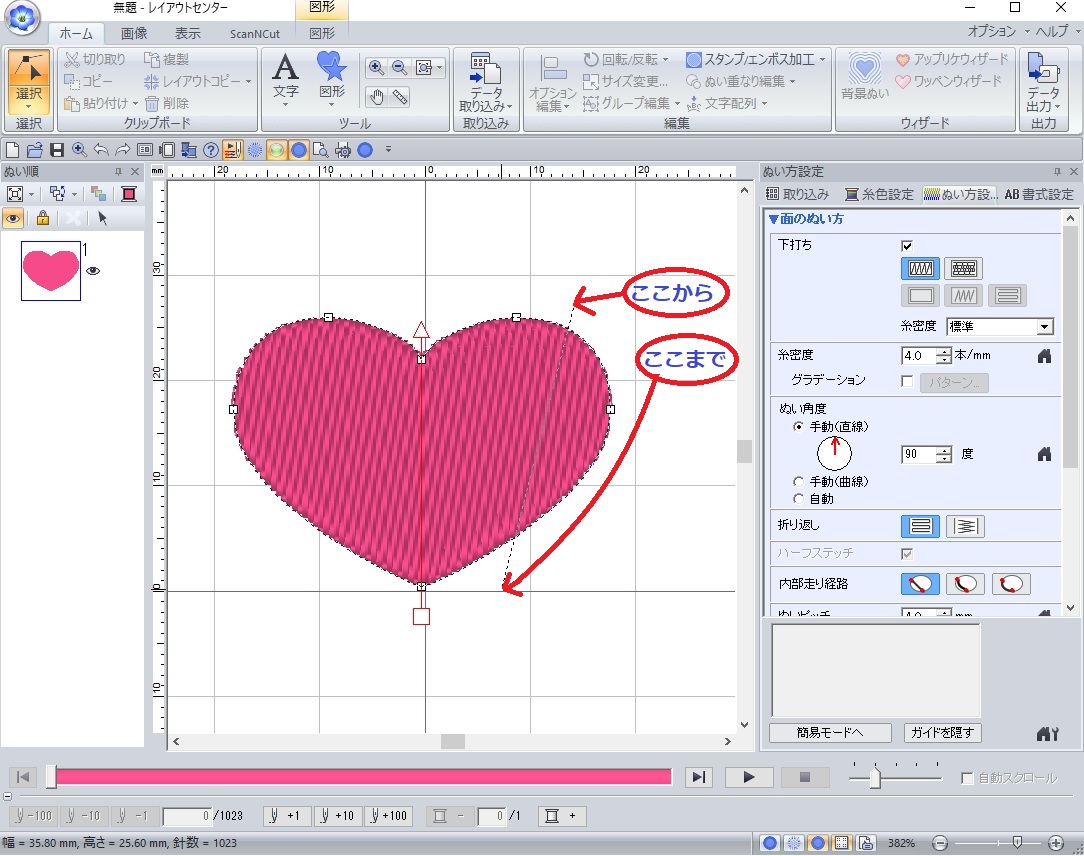Click the heart thumbnail in sewing order
The image size is (1084, 856).
coord(50,270)
